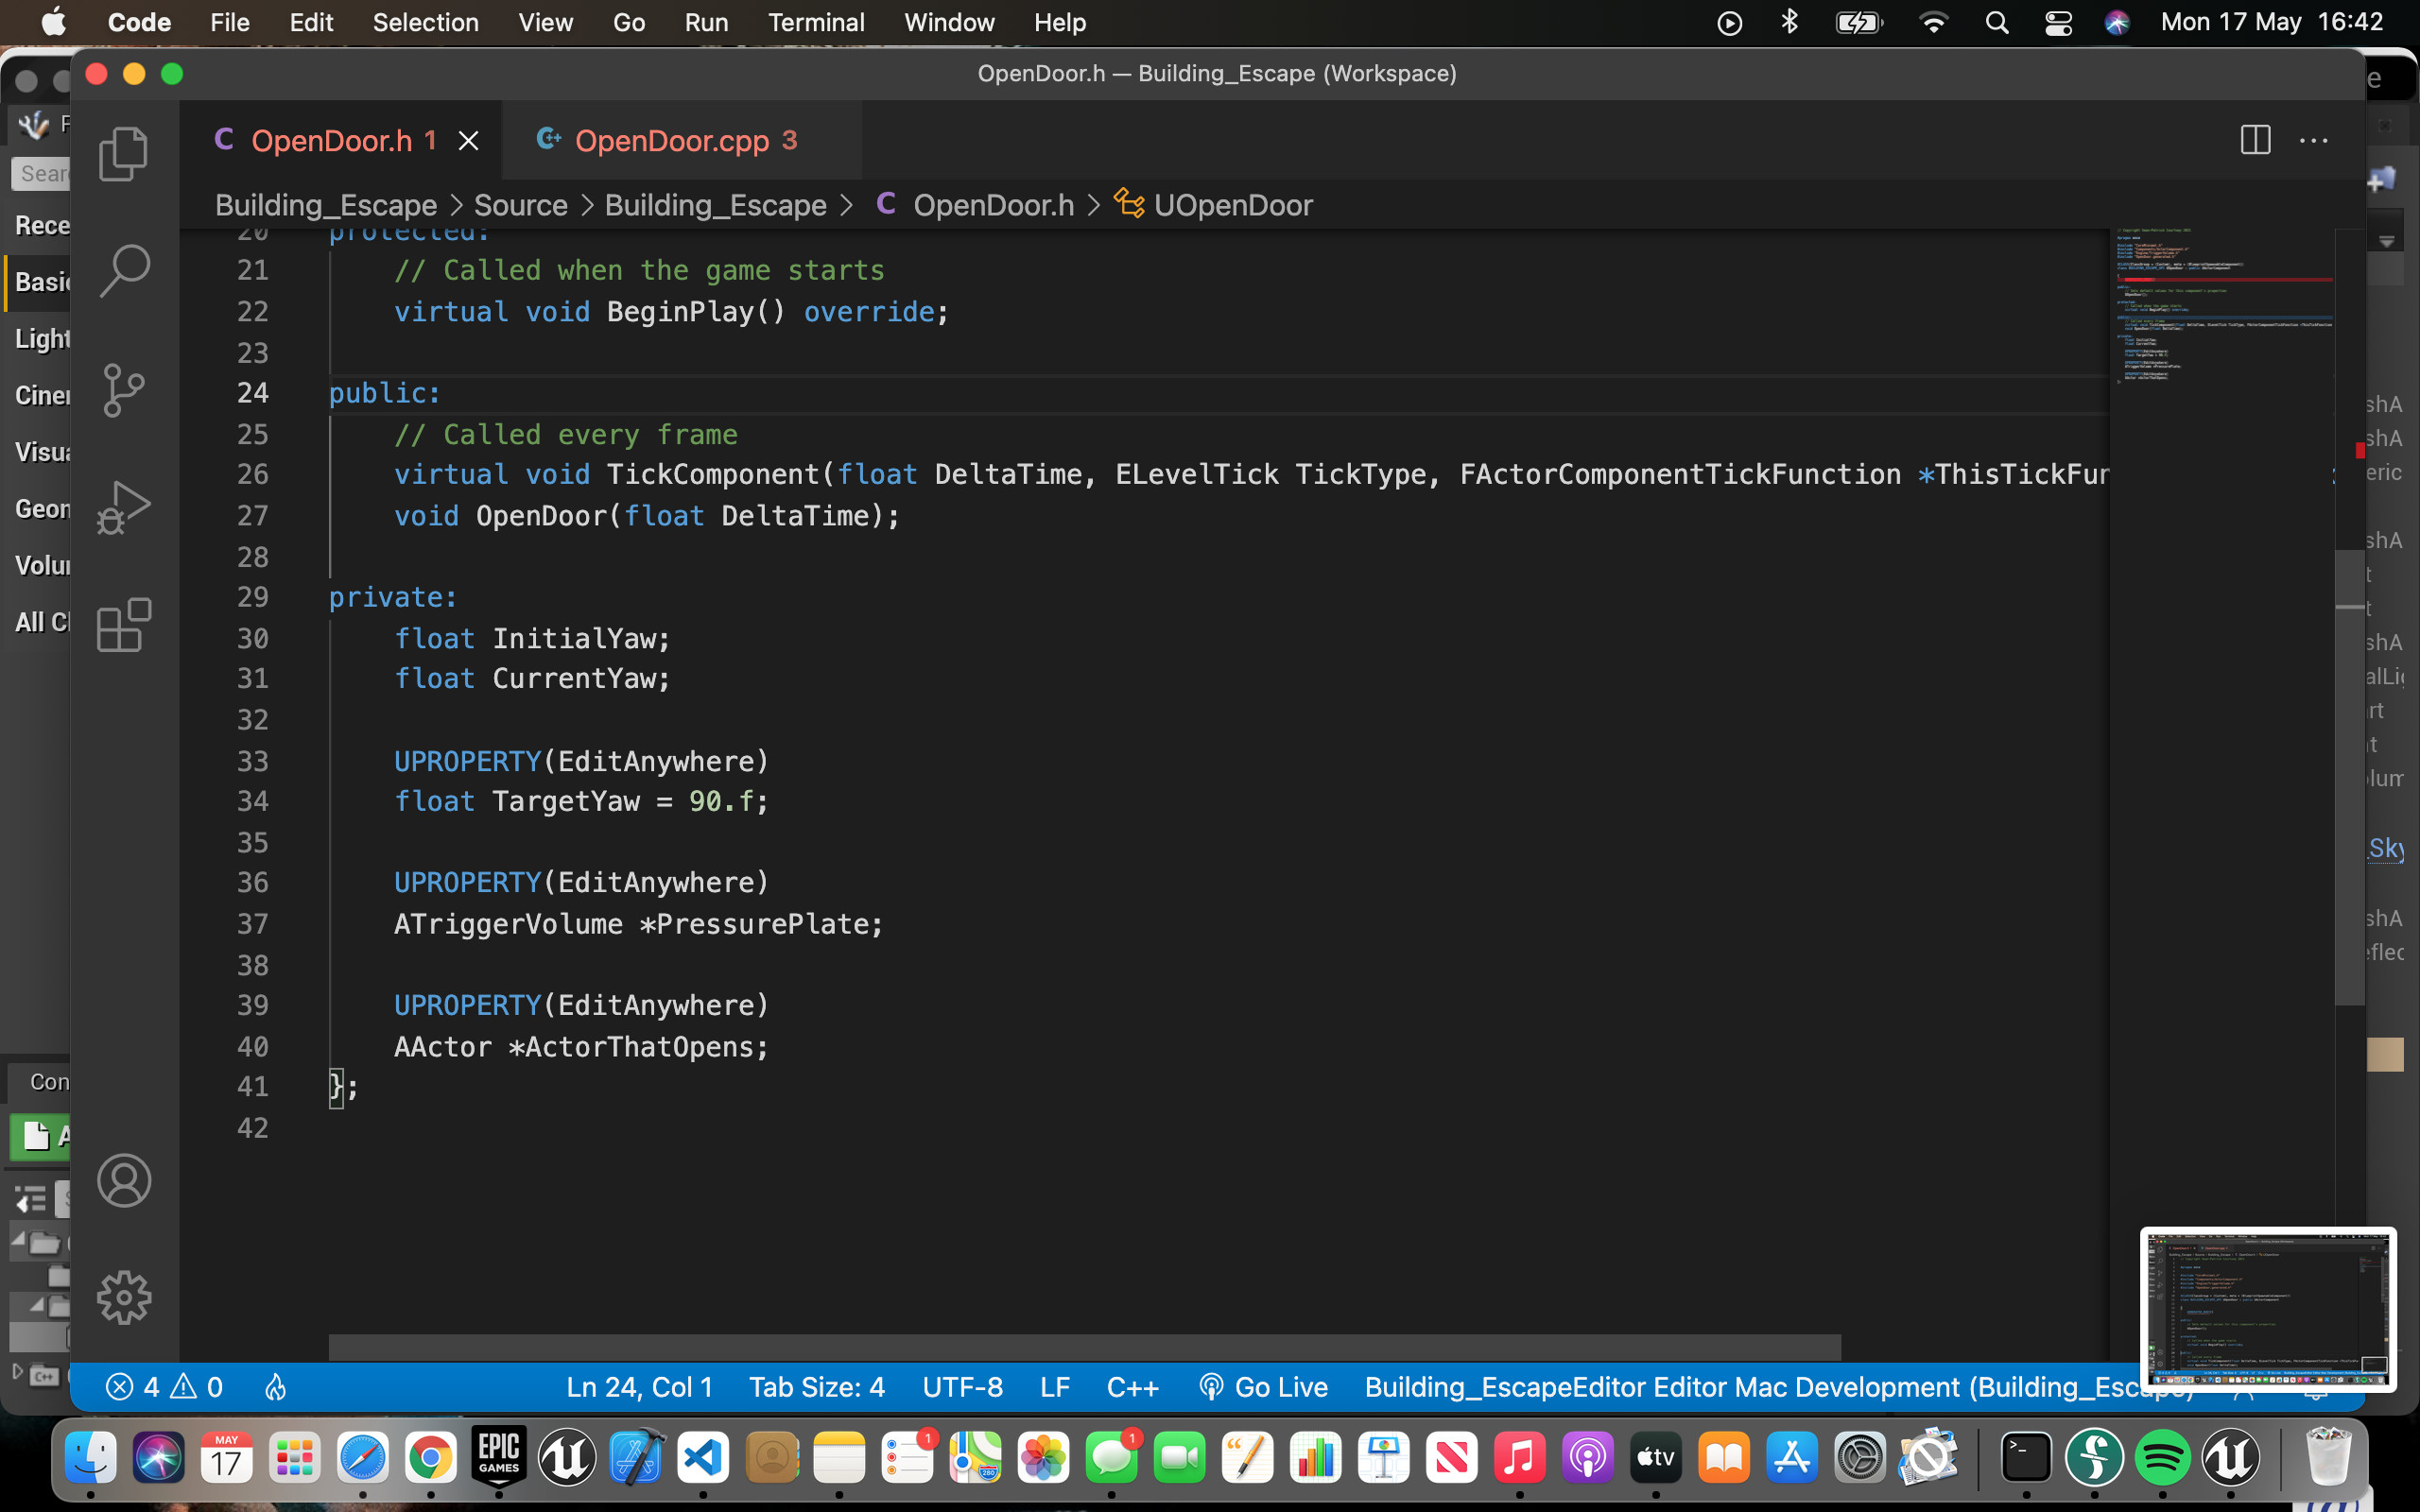Open the Source Control view

pyautogui.click(x=123, y=390)
